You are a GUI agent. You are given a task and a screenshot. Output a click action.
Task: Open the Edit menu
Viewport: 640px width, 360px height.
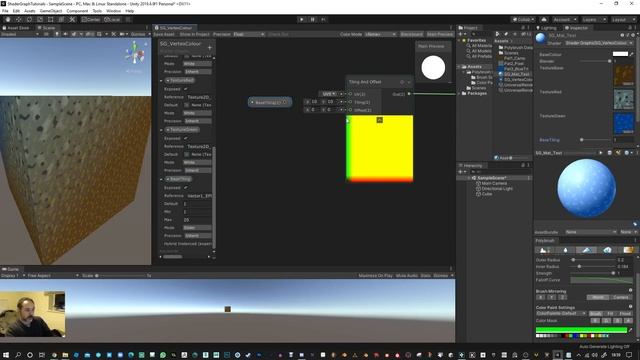pyautogui.click(x=16, y=11)
